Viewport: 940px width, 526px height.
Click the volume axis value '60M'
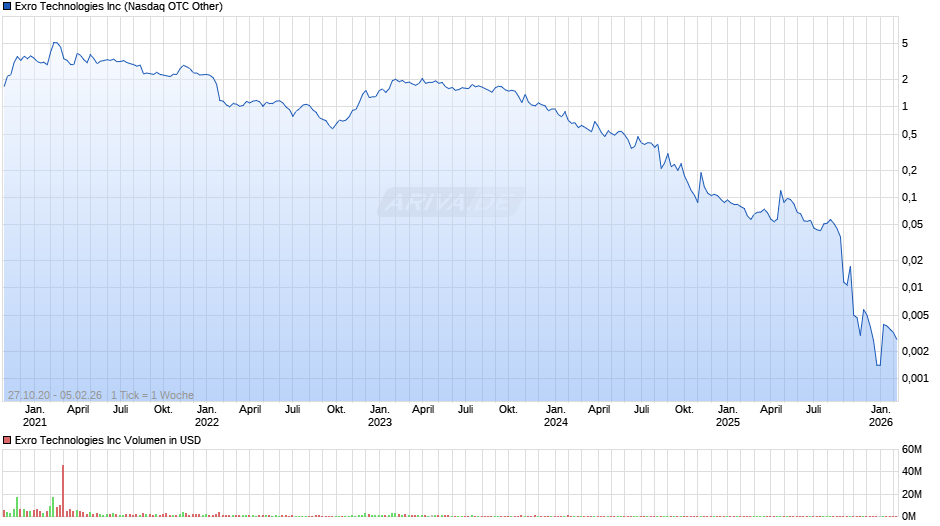coord(912,449)
